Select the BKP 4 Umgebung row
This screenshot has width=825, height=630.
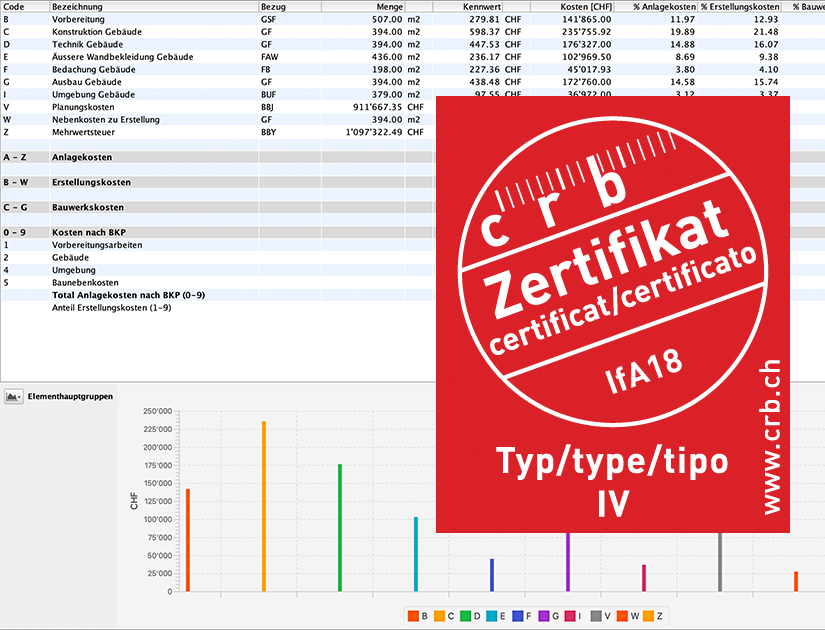(x=218, y=270)
